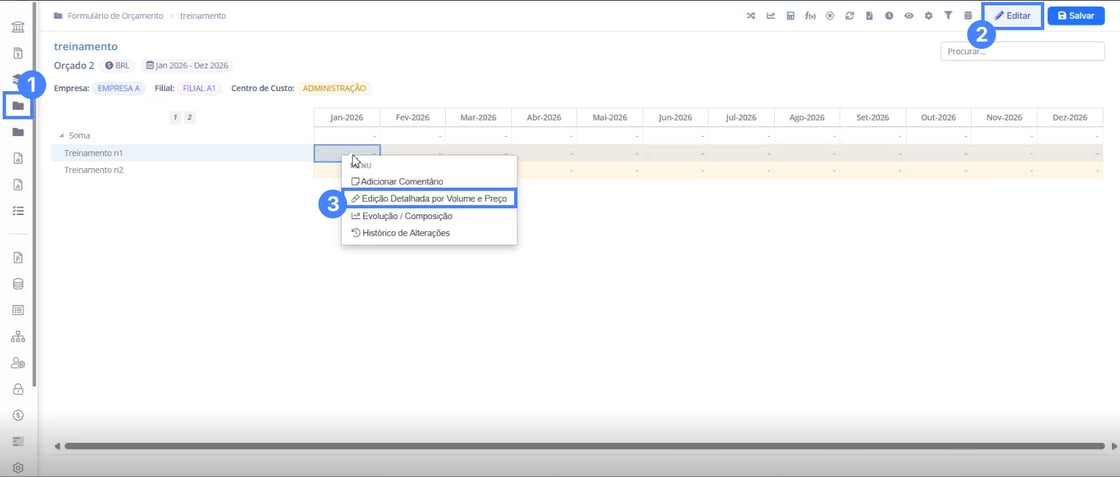Open the dollar document icon in sidebar
1120x477 pixels.
[x=18, y=54]
